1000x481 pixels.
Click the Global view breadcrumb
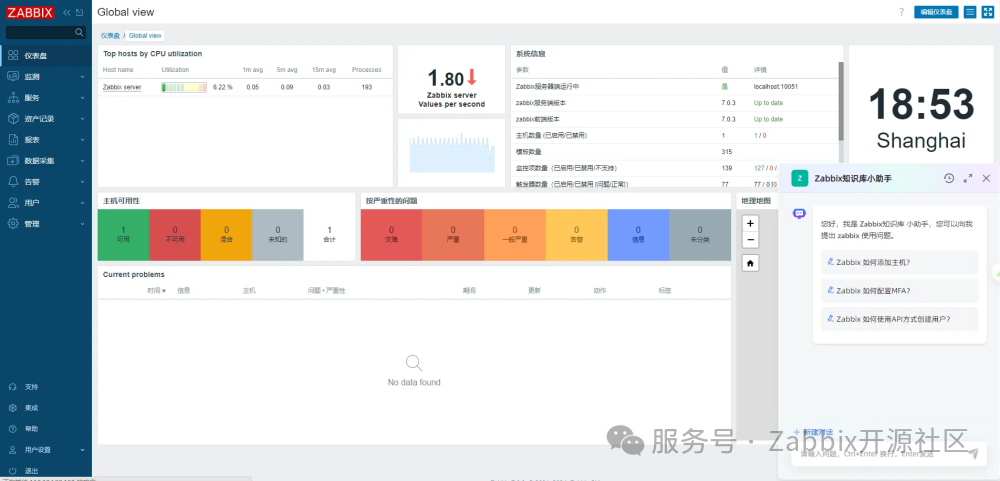(x=145, y=36)
